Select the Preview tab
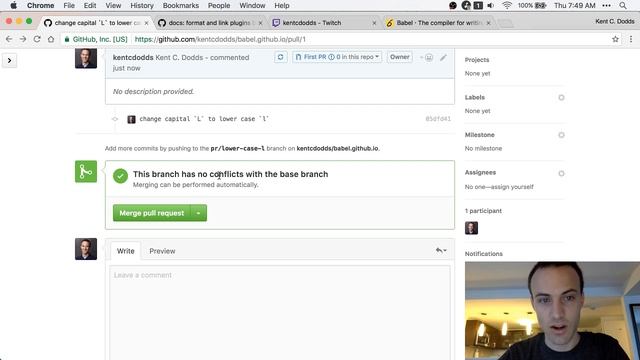 coord(162,251)
